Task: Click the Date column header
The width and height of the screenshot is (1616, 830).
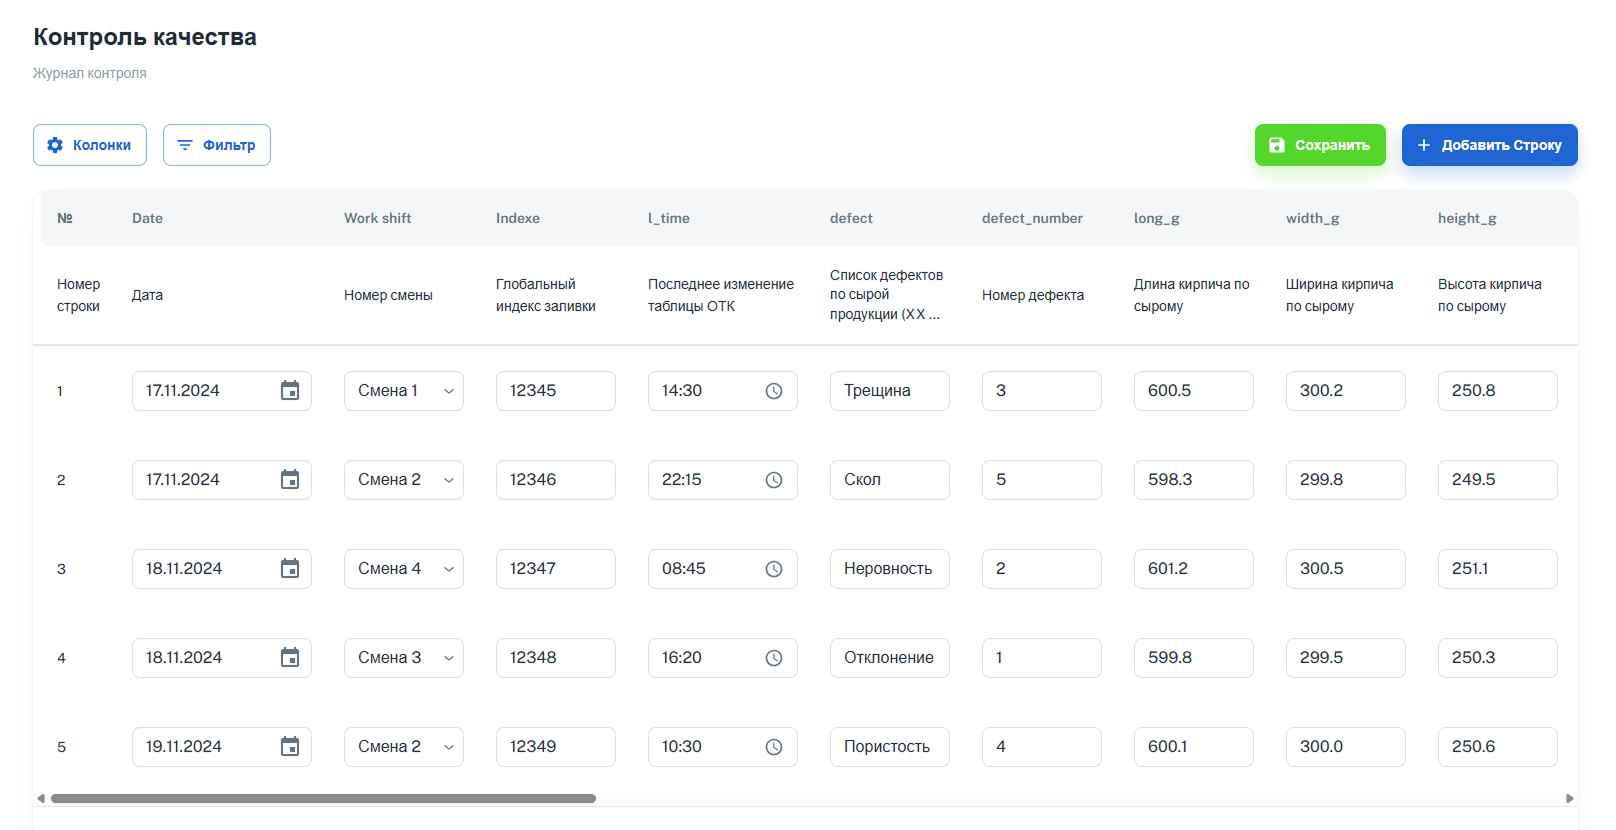Action: pyautogui.click(x=147, y=218)
